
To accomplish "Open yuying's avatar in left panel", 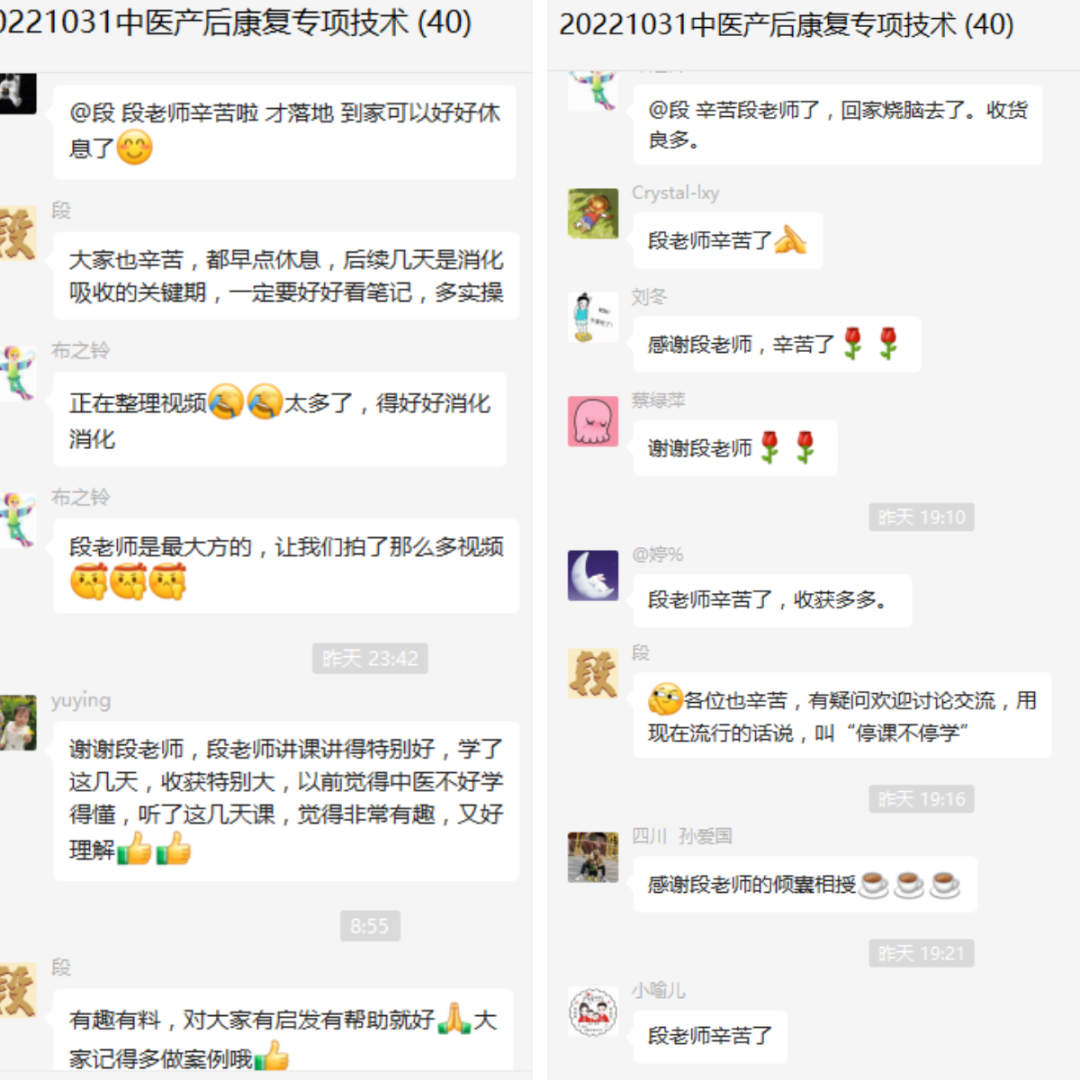I will pyautogui.click(x=17, y=723).
